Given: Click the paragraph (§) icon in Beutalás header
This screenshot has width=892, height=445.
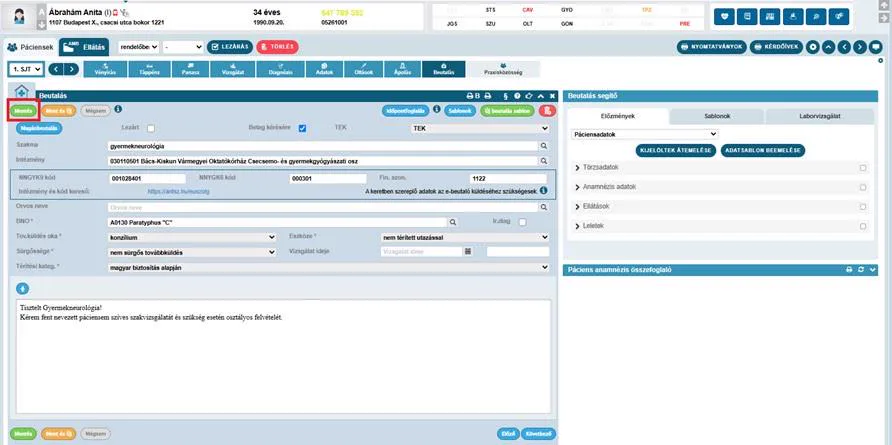Looking at the screenshot, I should (505, 96).
